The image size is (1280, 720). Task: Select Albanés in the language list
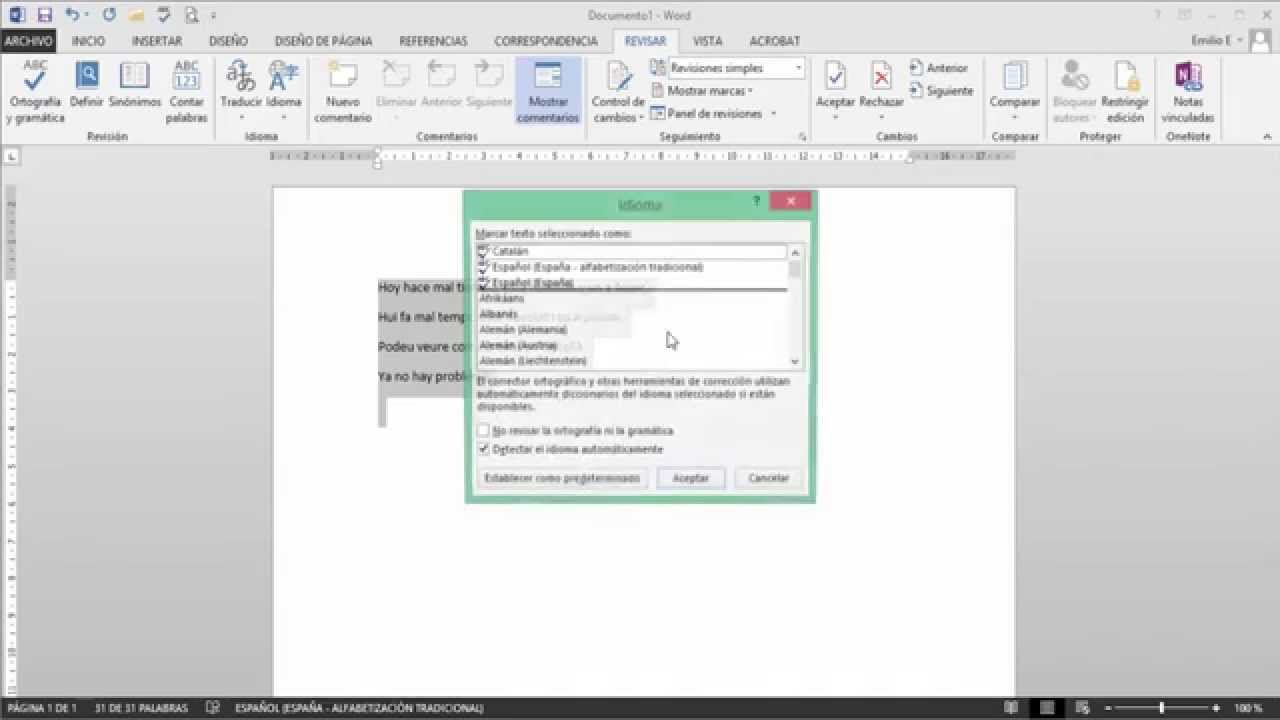(632, 314)
